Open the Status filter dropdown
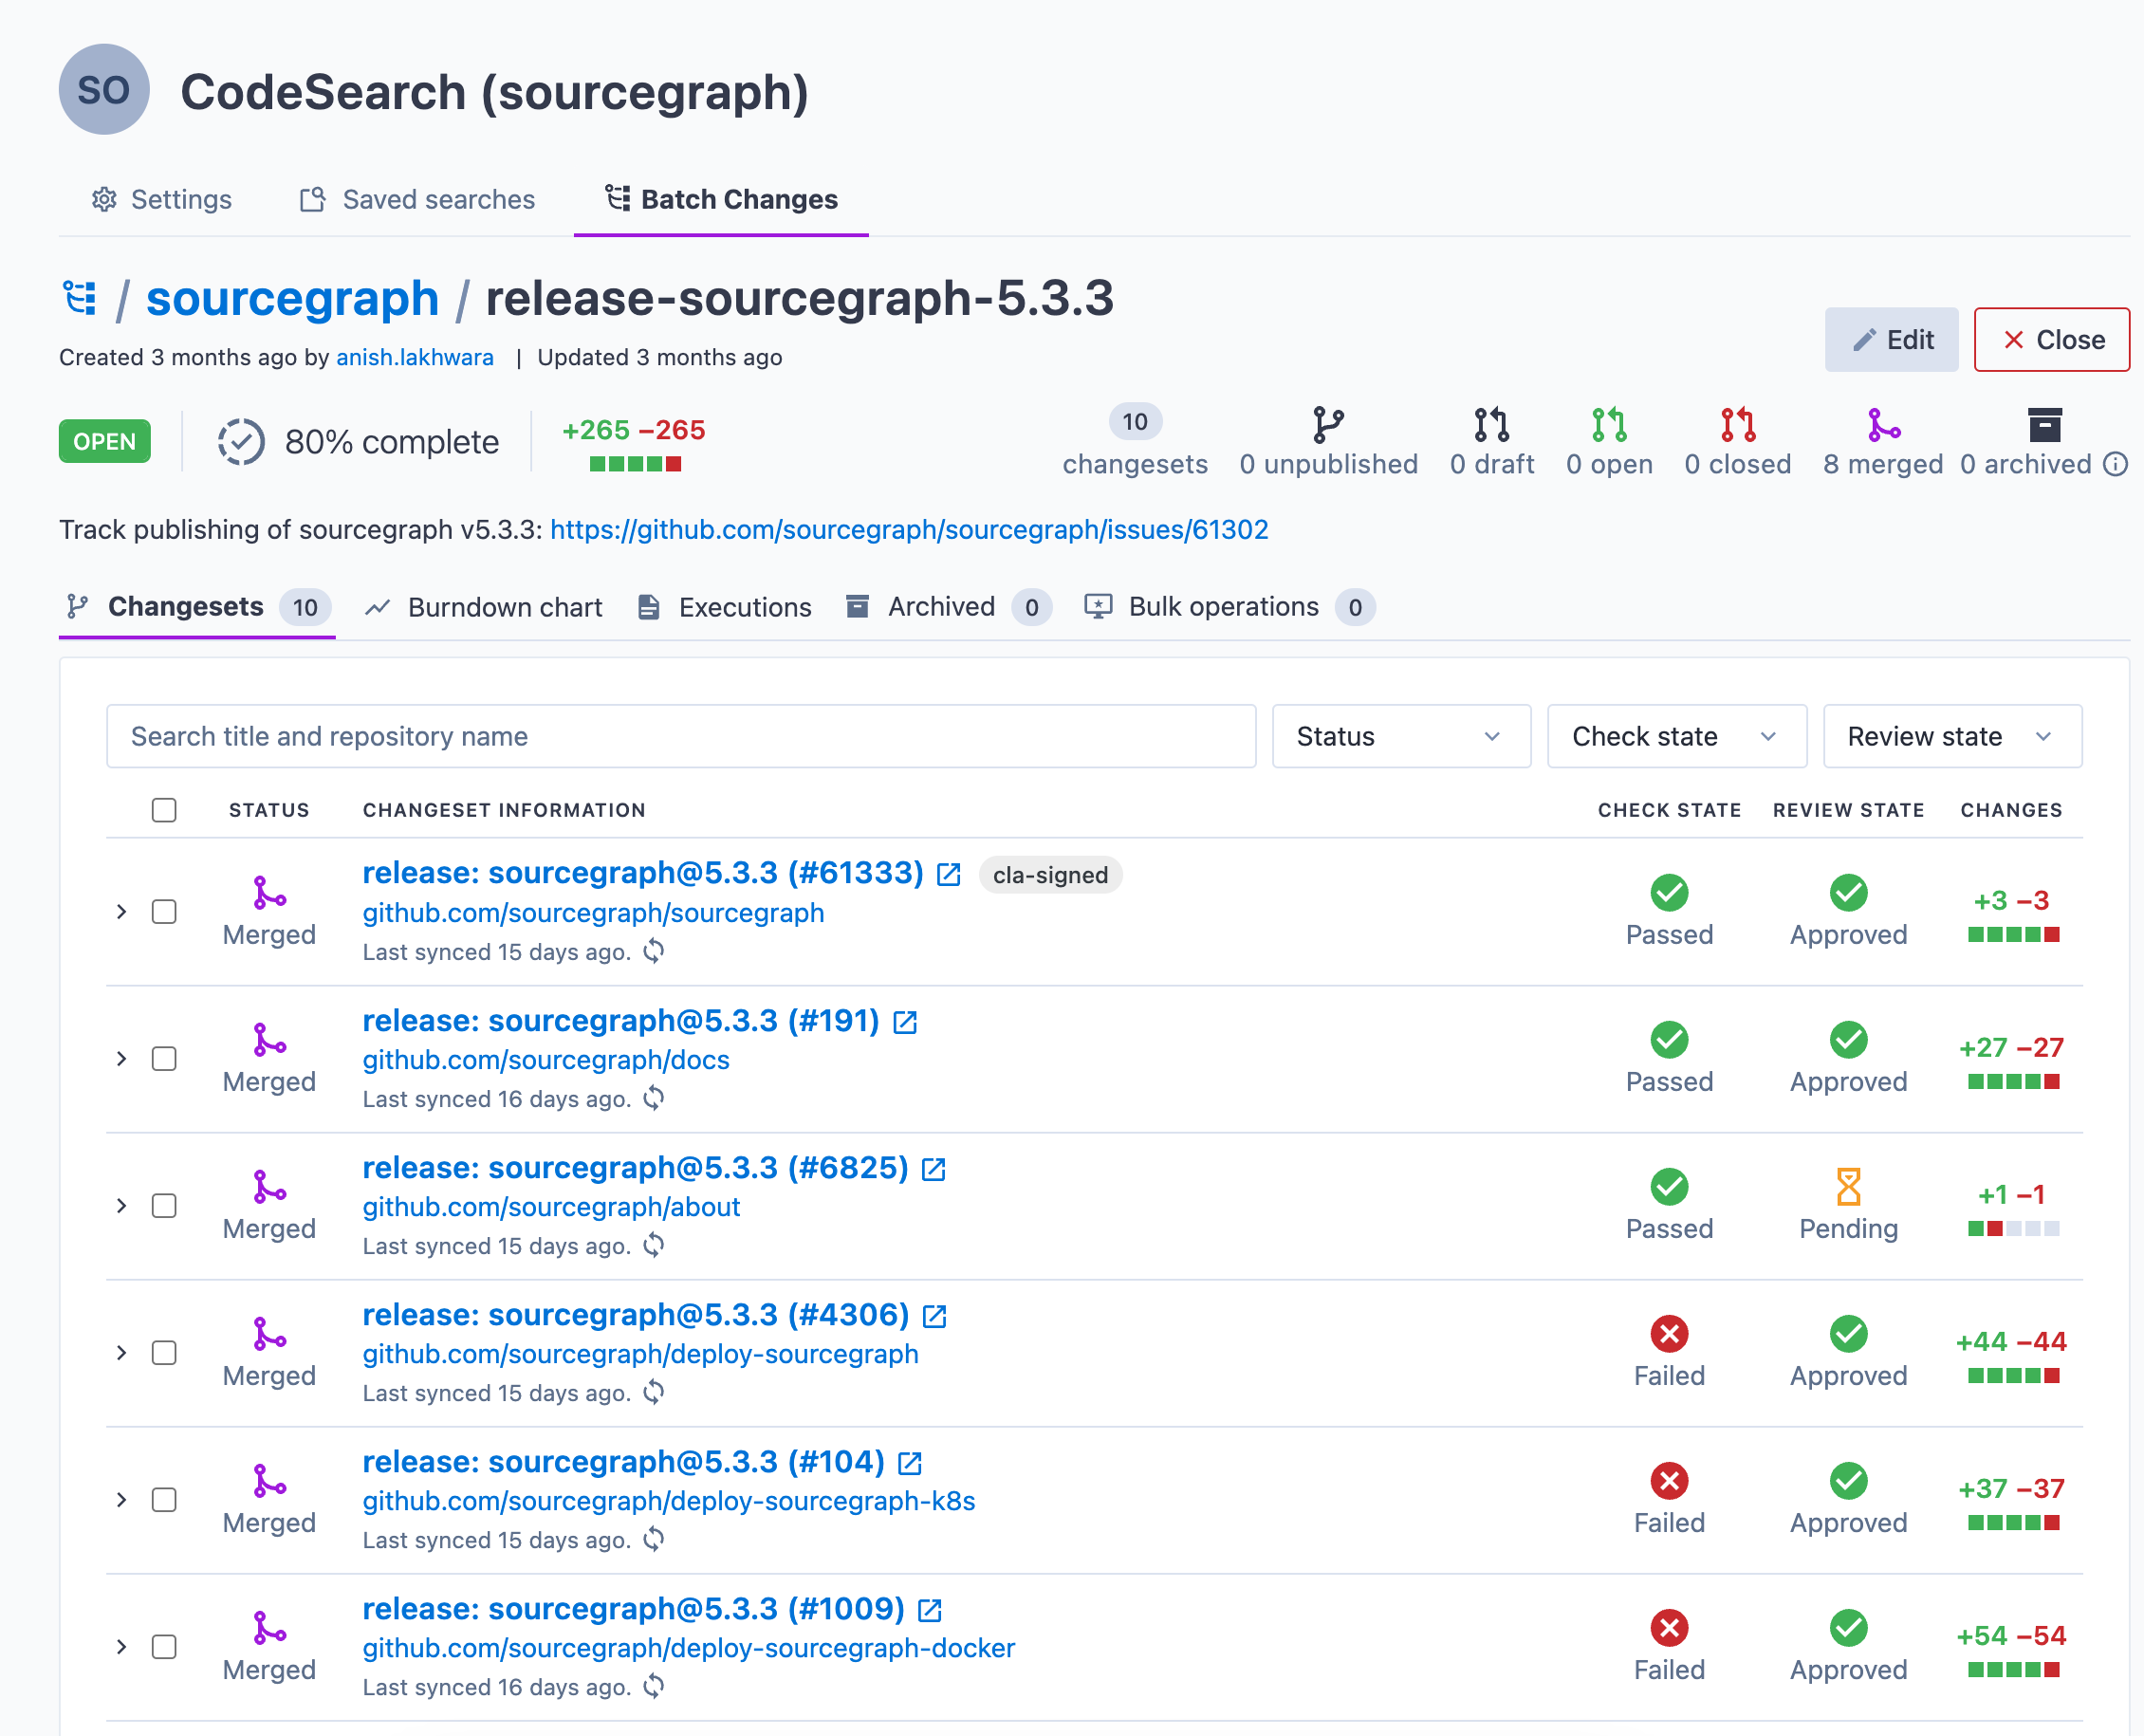Viewport: 2144px width, 1736px height. pyautogui.click(x=1400, y=736)
